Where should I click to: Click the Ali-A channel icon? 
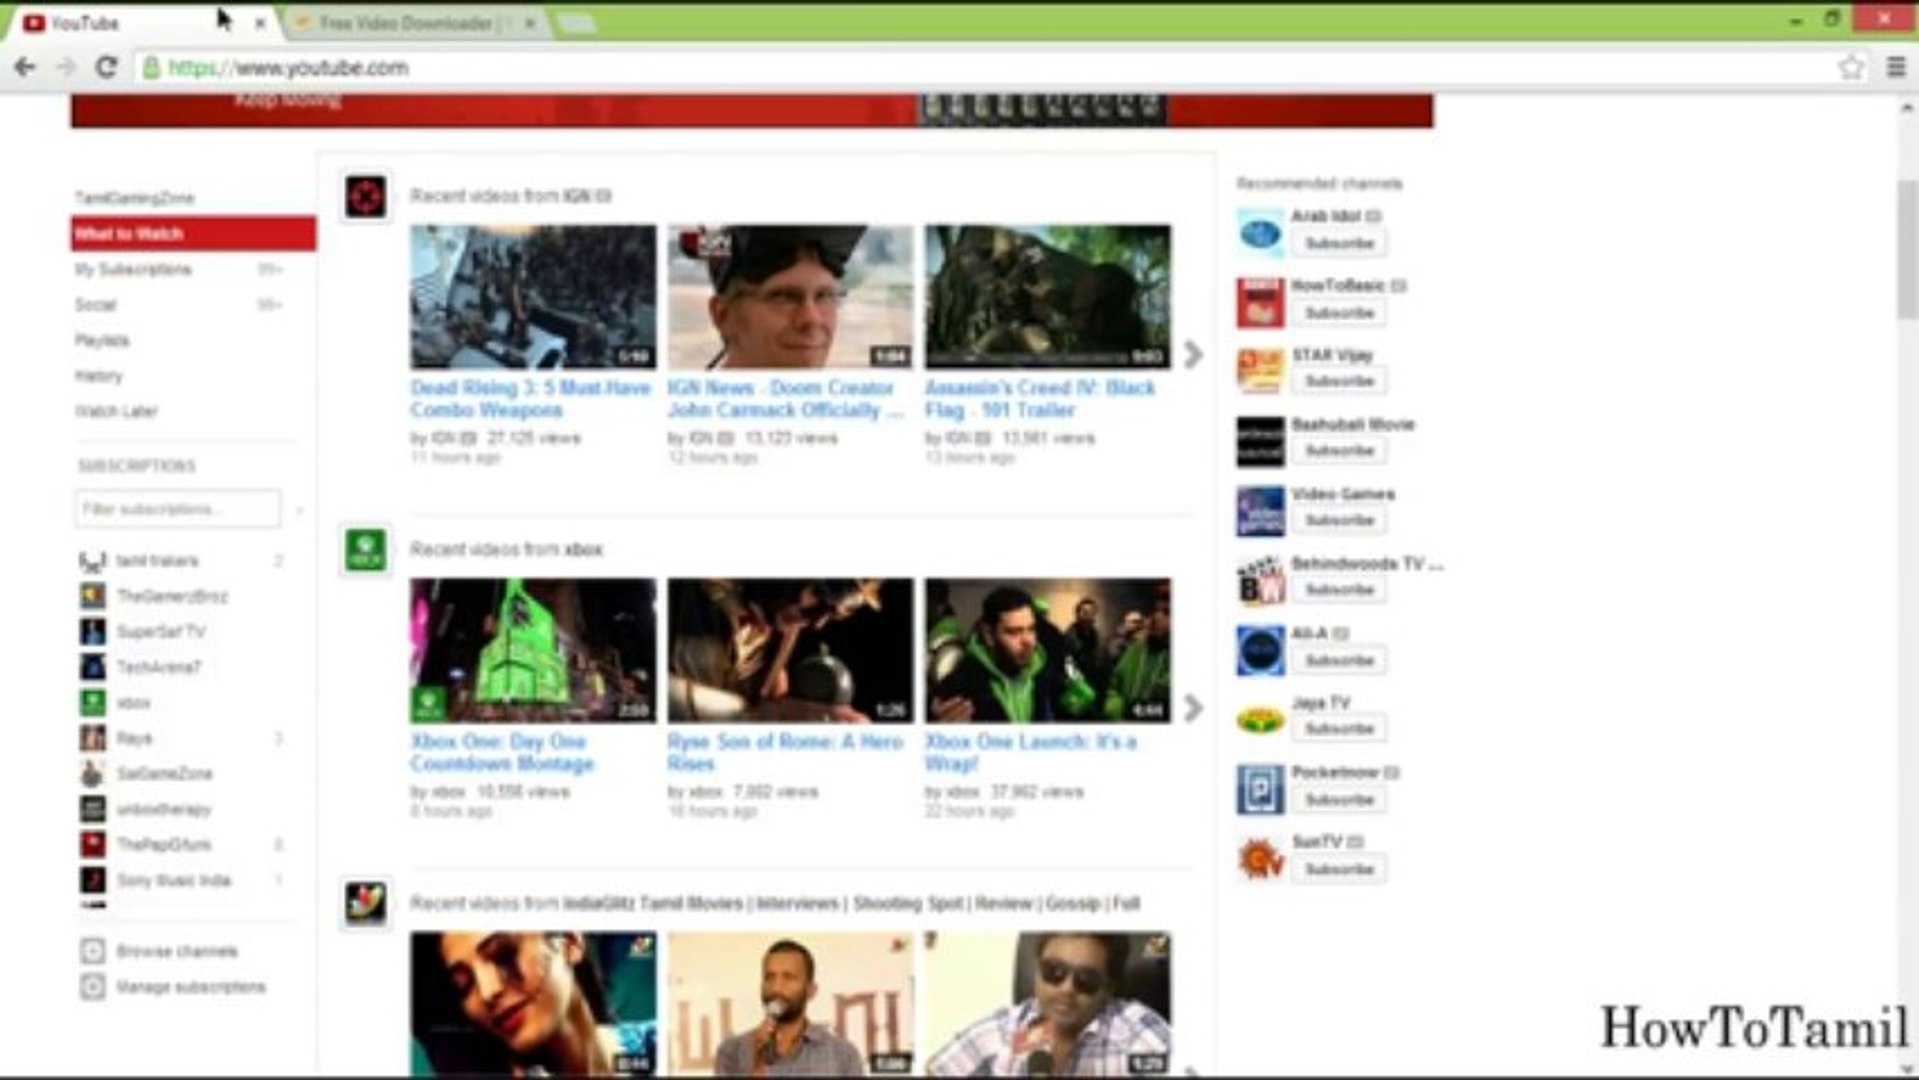tap(1260, 650)
